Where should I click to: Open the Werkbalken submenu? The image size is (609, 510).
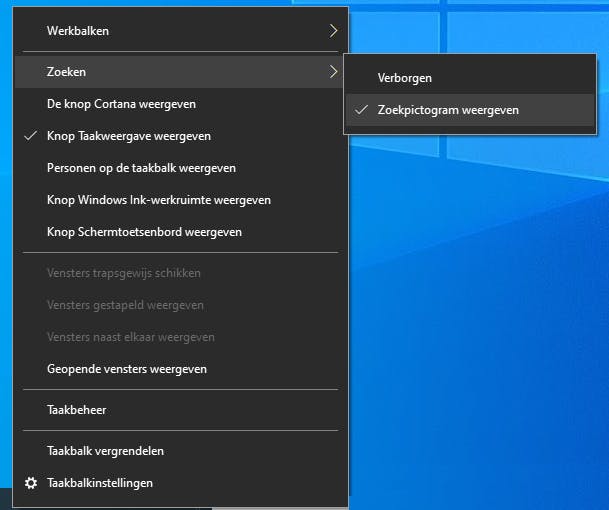[x=181, y=31]
